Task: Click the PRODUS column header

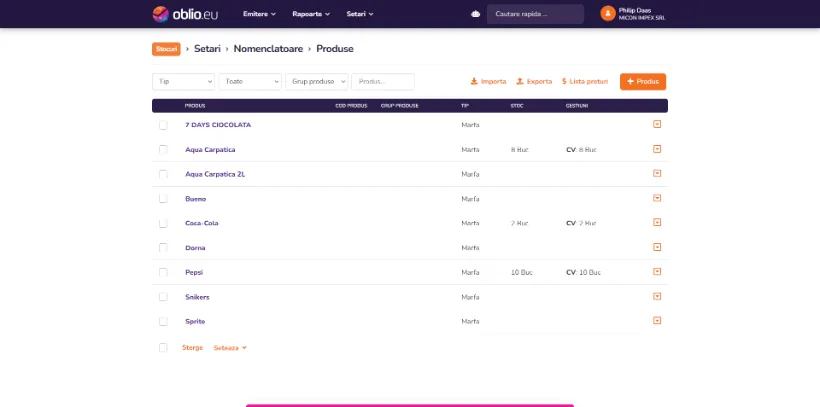Action: click(x=195, y=106)
